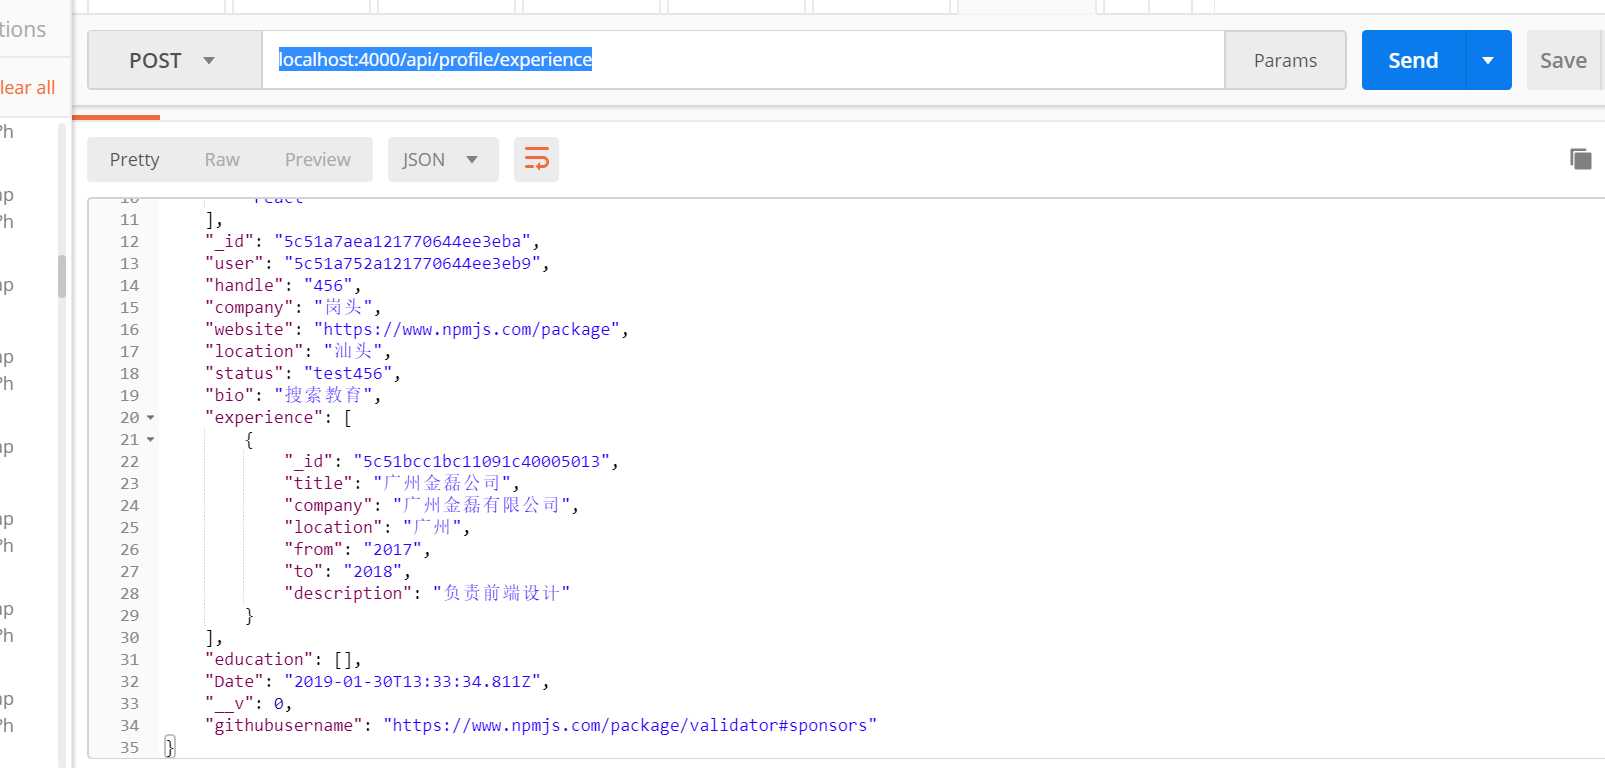Click the title value 广州金磊公司
1605x768 pixels.
click(442, 484)
